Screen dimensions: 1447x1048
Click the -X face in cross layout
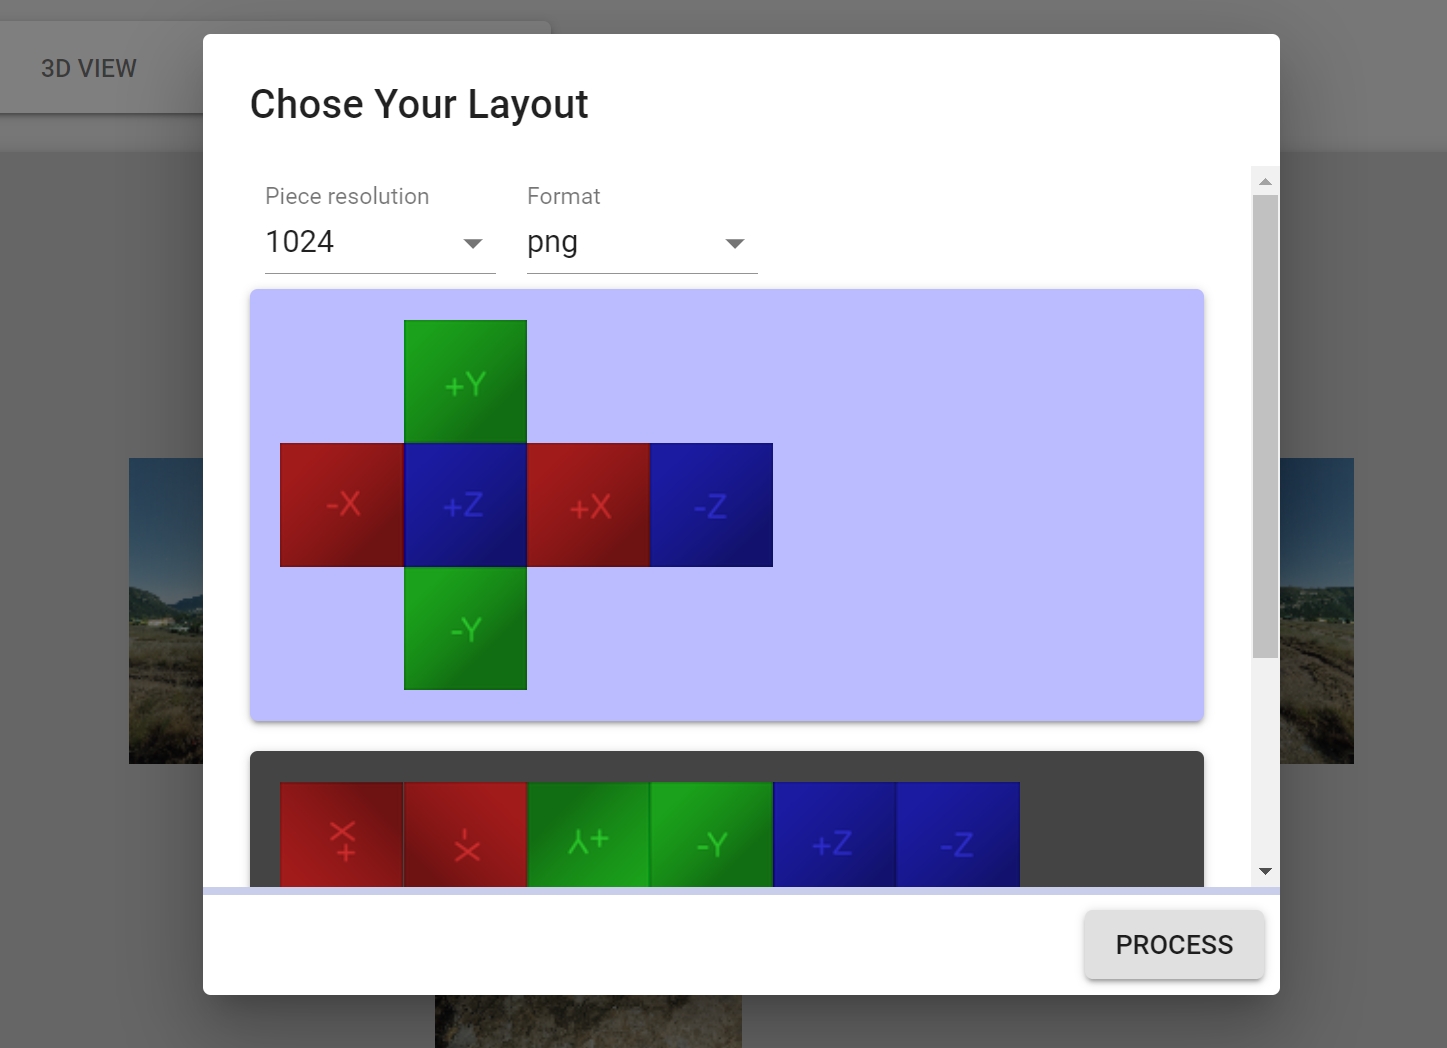pos(342,505)
